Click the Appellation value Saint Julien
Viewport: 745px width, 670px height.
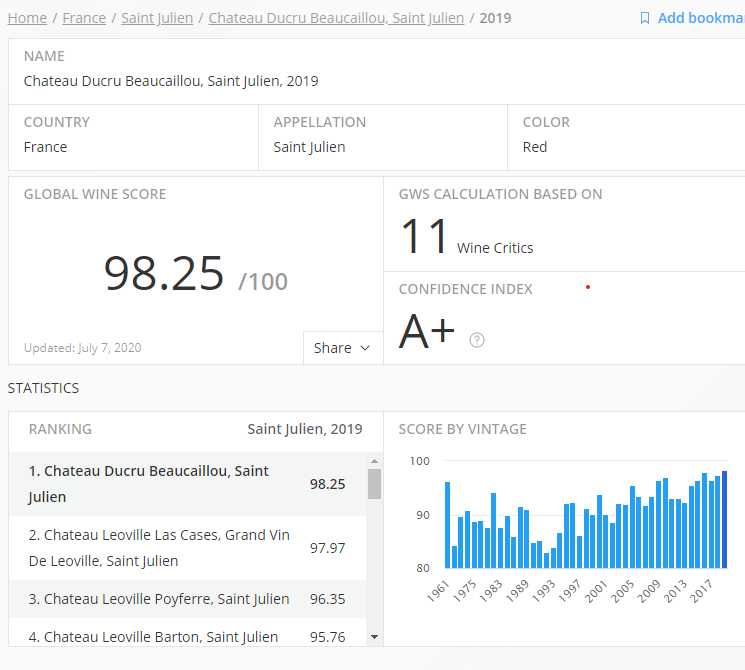click(309, 147)
